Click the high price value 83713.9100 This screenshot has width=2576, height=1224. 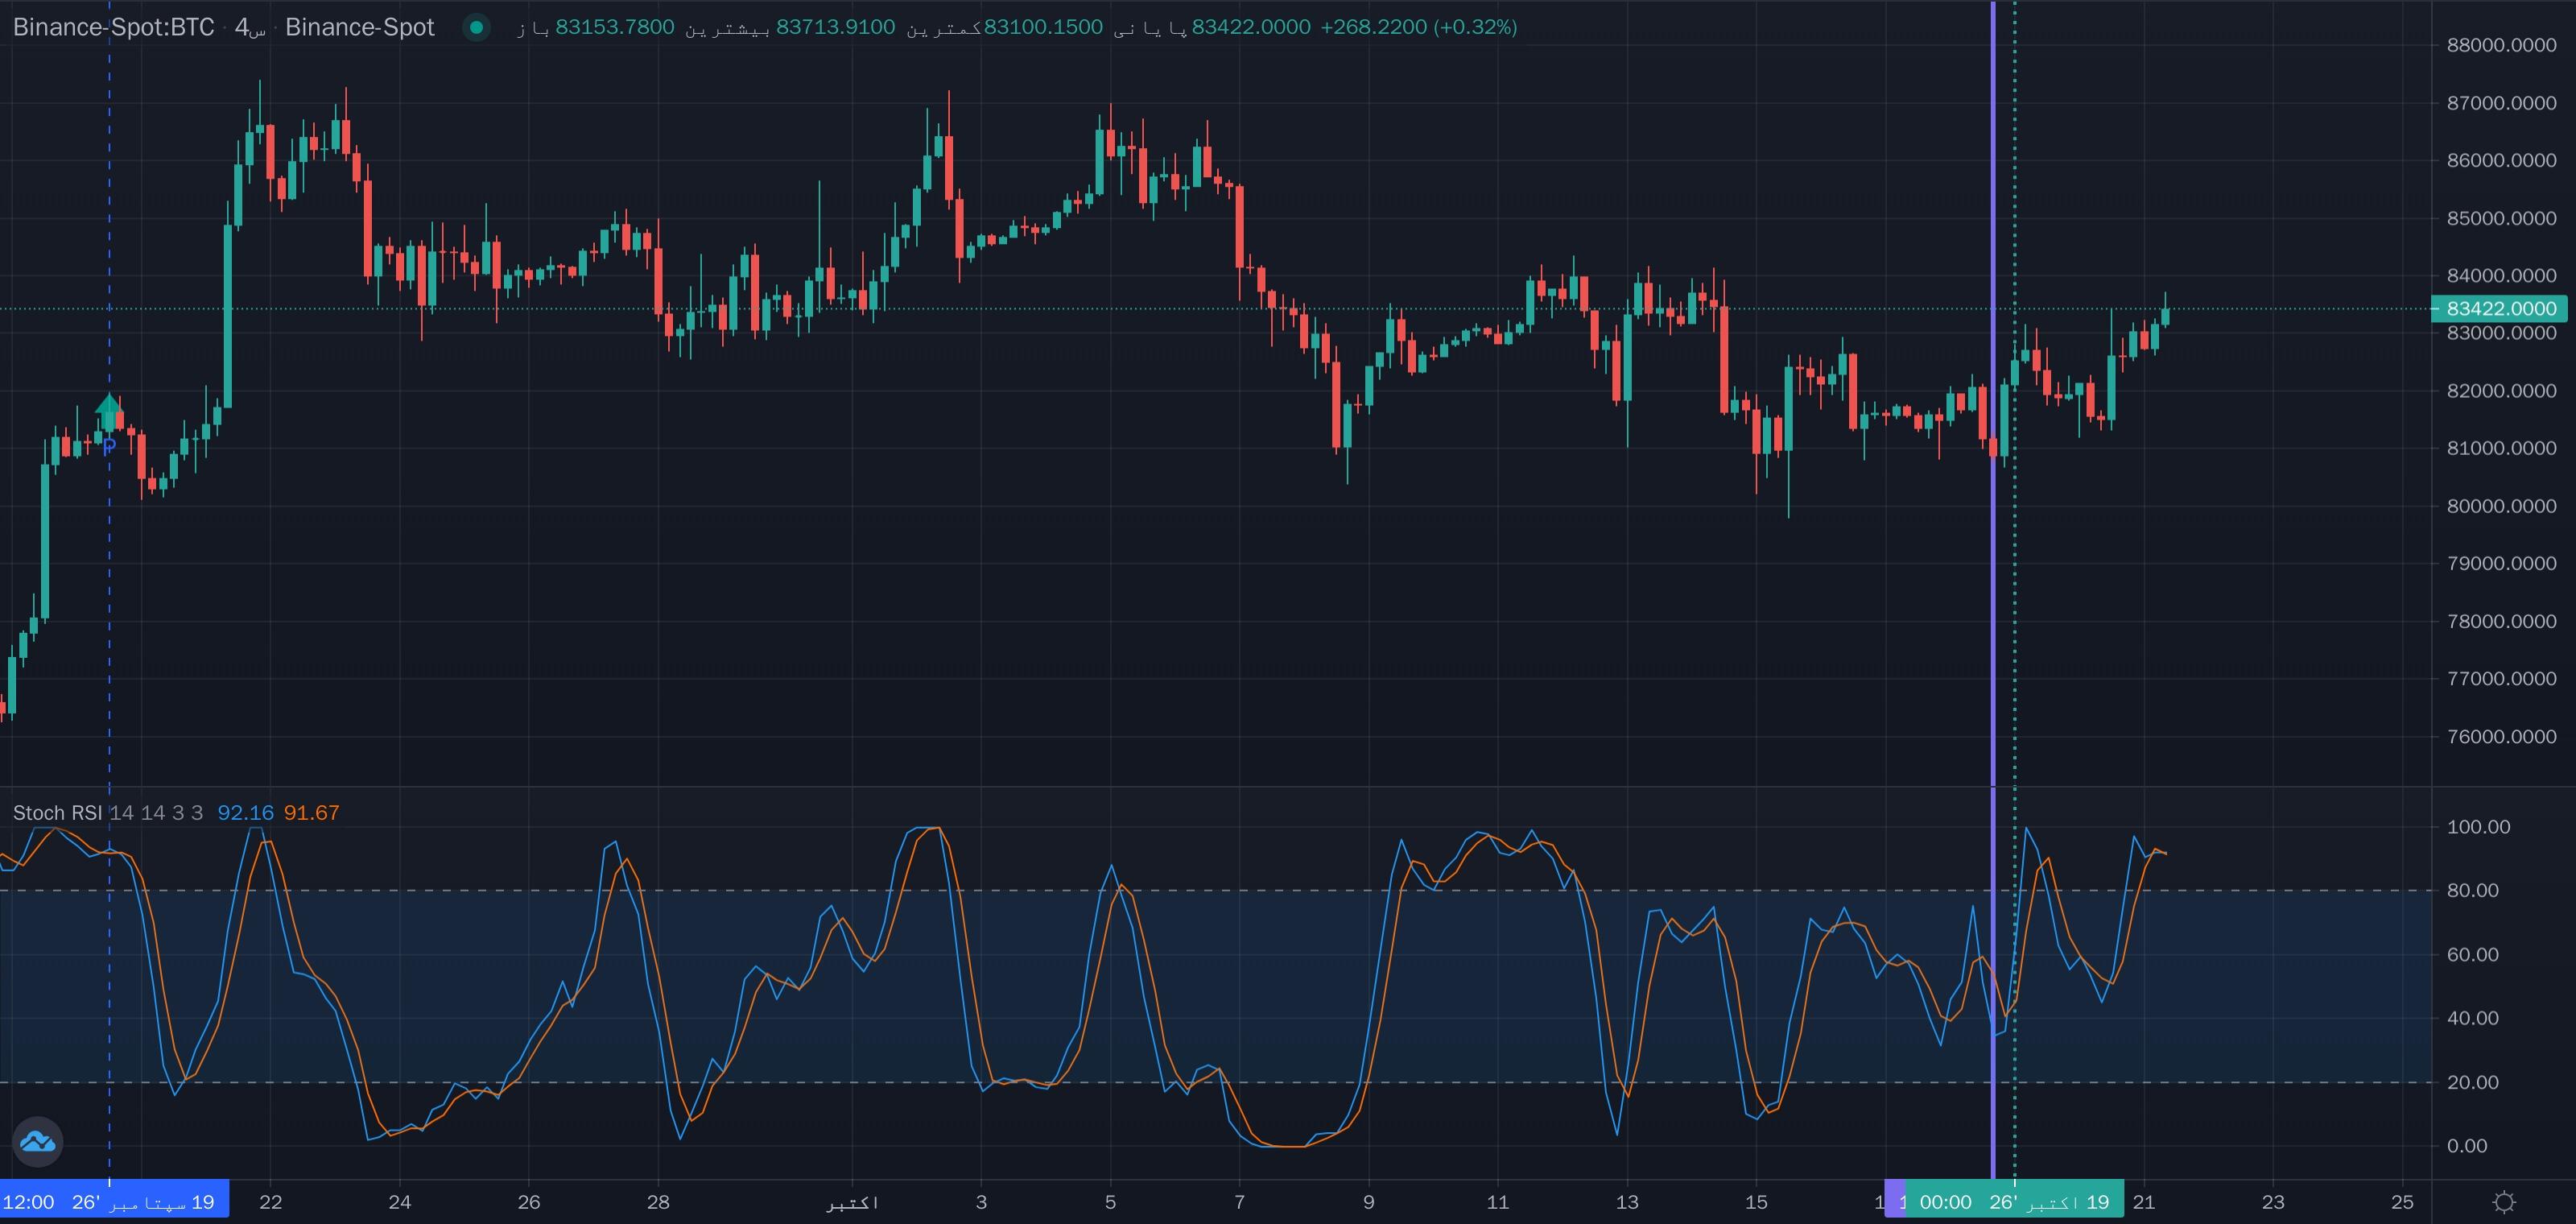[836, 27]
